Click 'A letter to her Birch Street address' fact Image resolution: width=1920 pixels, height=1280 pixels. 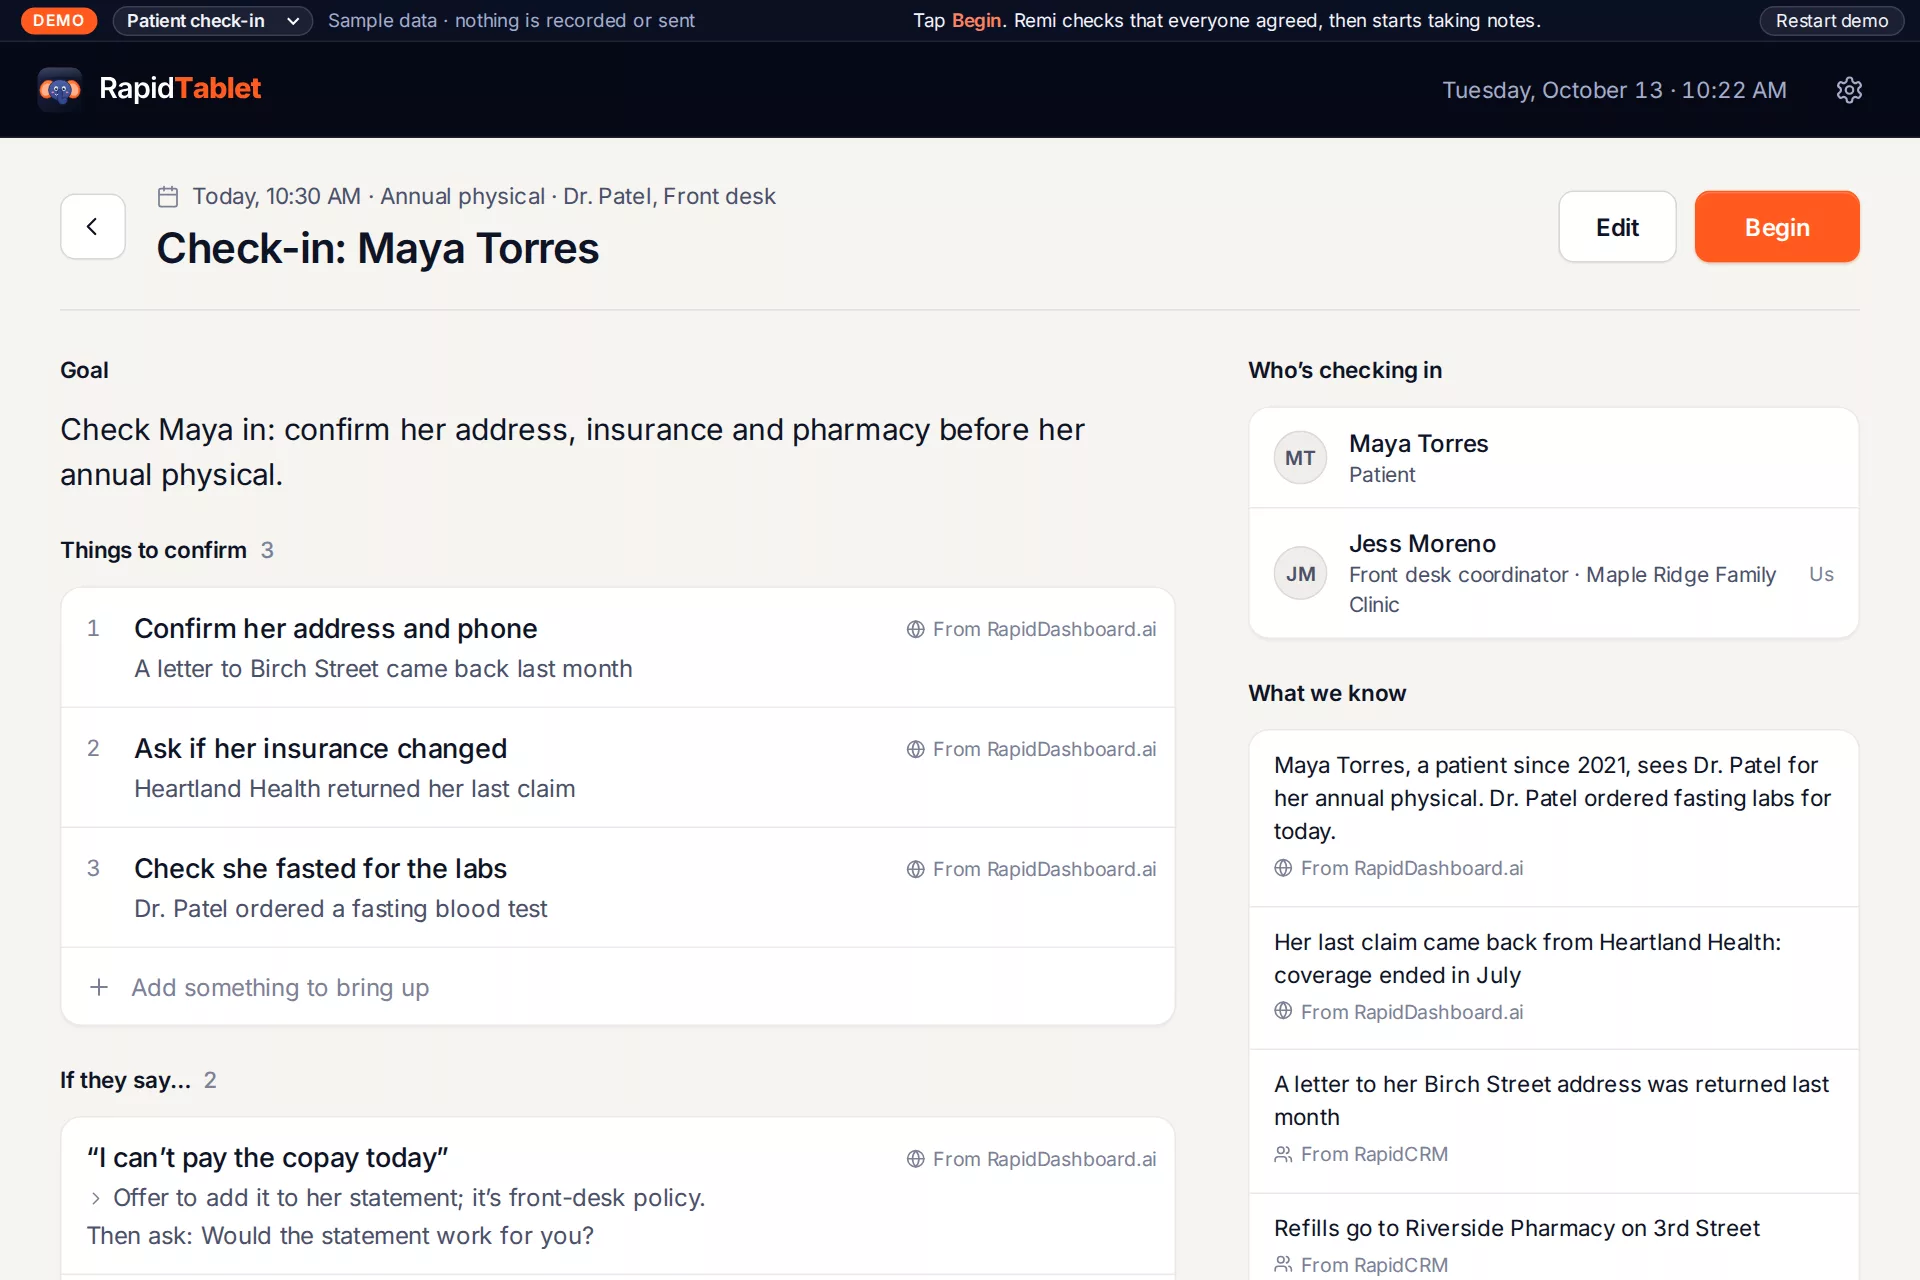pyautogui.click(x=1551, y=1100)
